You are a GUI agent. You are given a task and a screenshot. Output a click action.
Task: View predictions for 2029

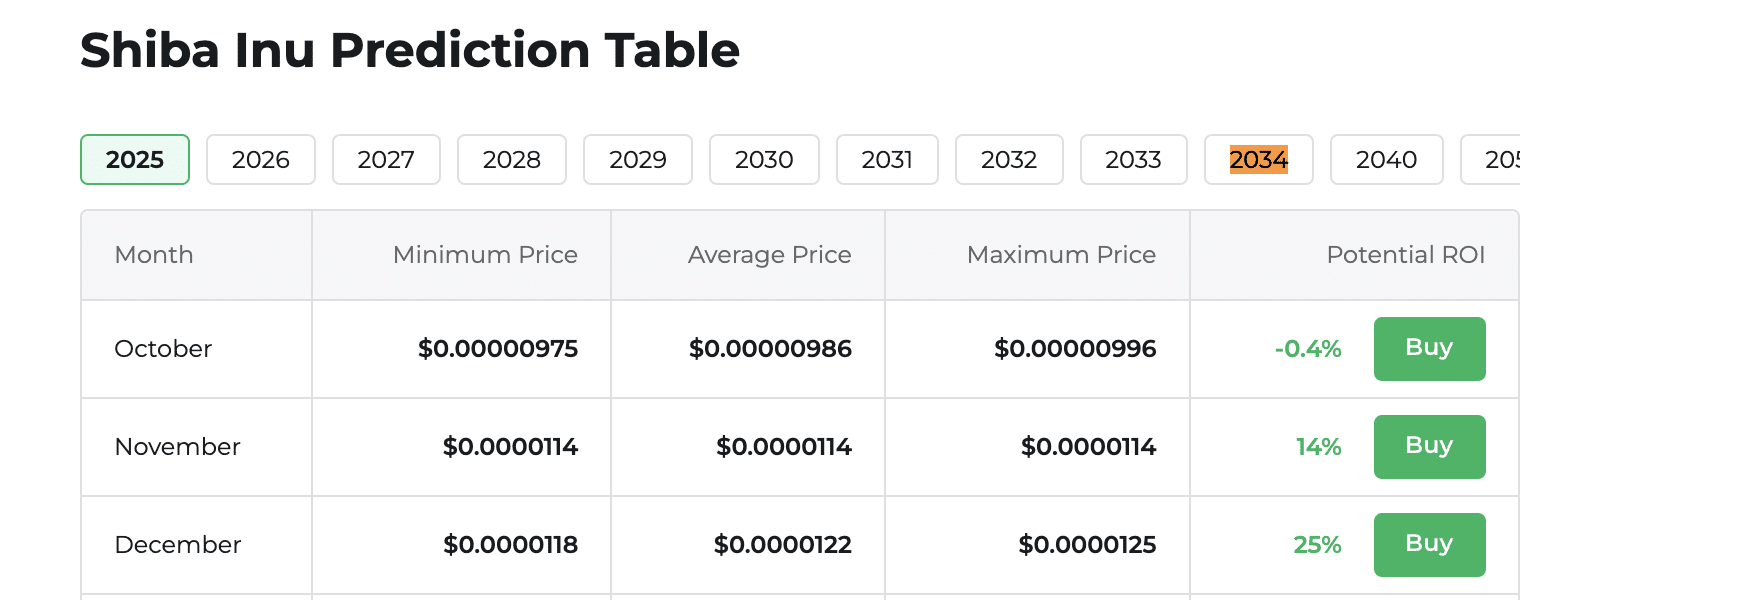[x=637, y=159]
